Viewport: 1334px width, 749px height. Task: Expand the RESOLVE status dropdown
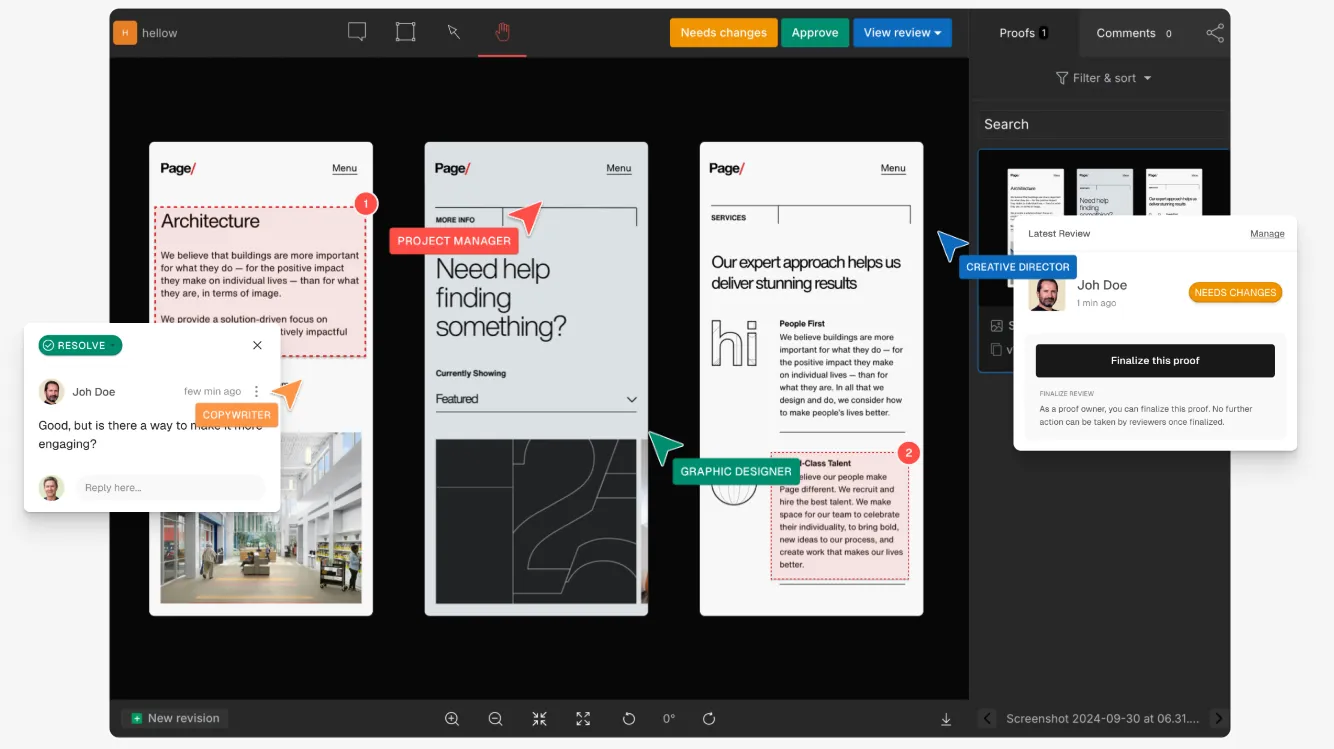pos(80,345)
